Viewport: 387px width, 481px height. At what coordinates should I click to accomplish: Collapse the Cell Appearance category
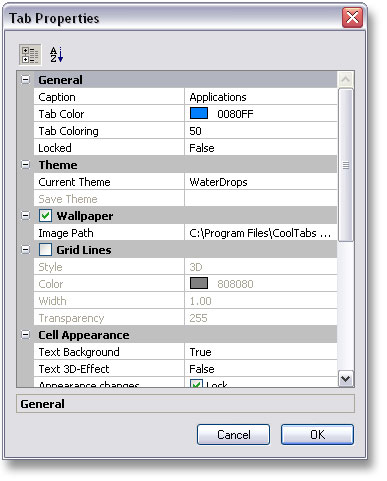pos(25,335)
